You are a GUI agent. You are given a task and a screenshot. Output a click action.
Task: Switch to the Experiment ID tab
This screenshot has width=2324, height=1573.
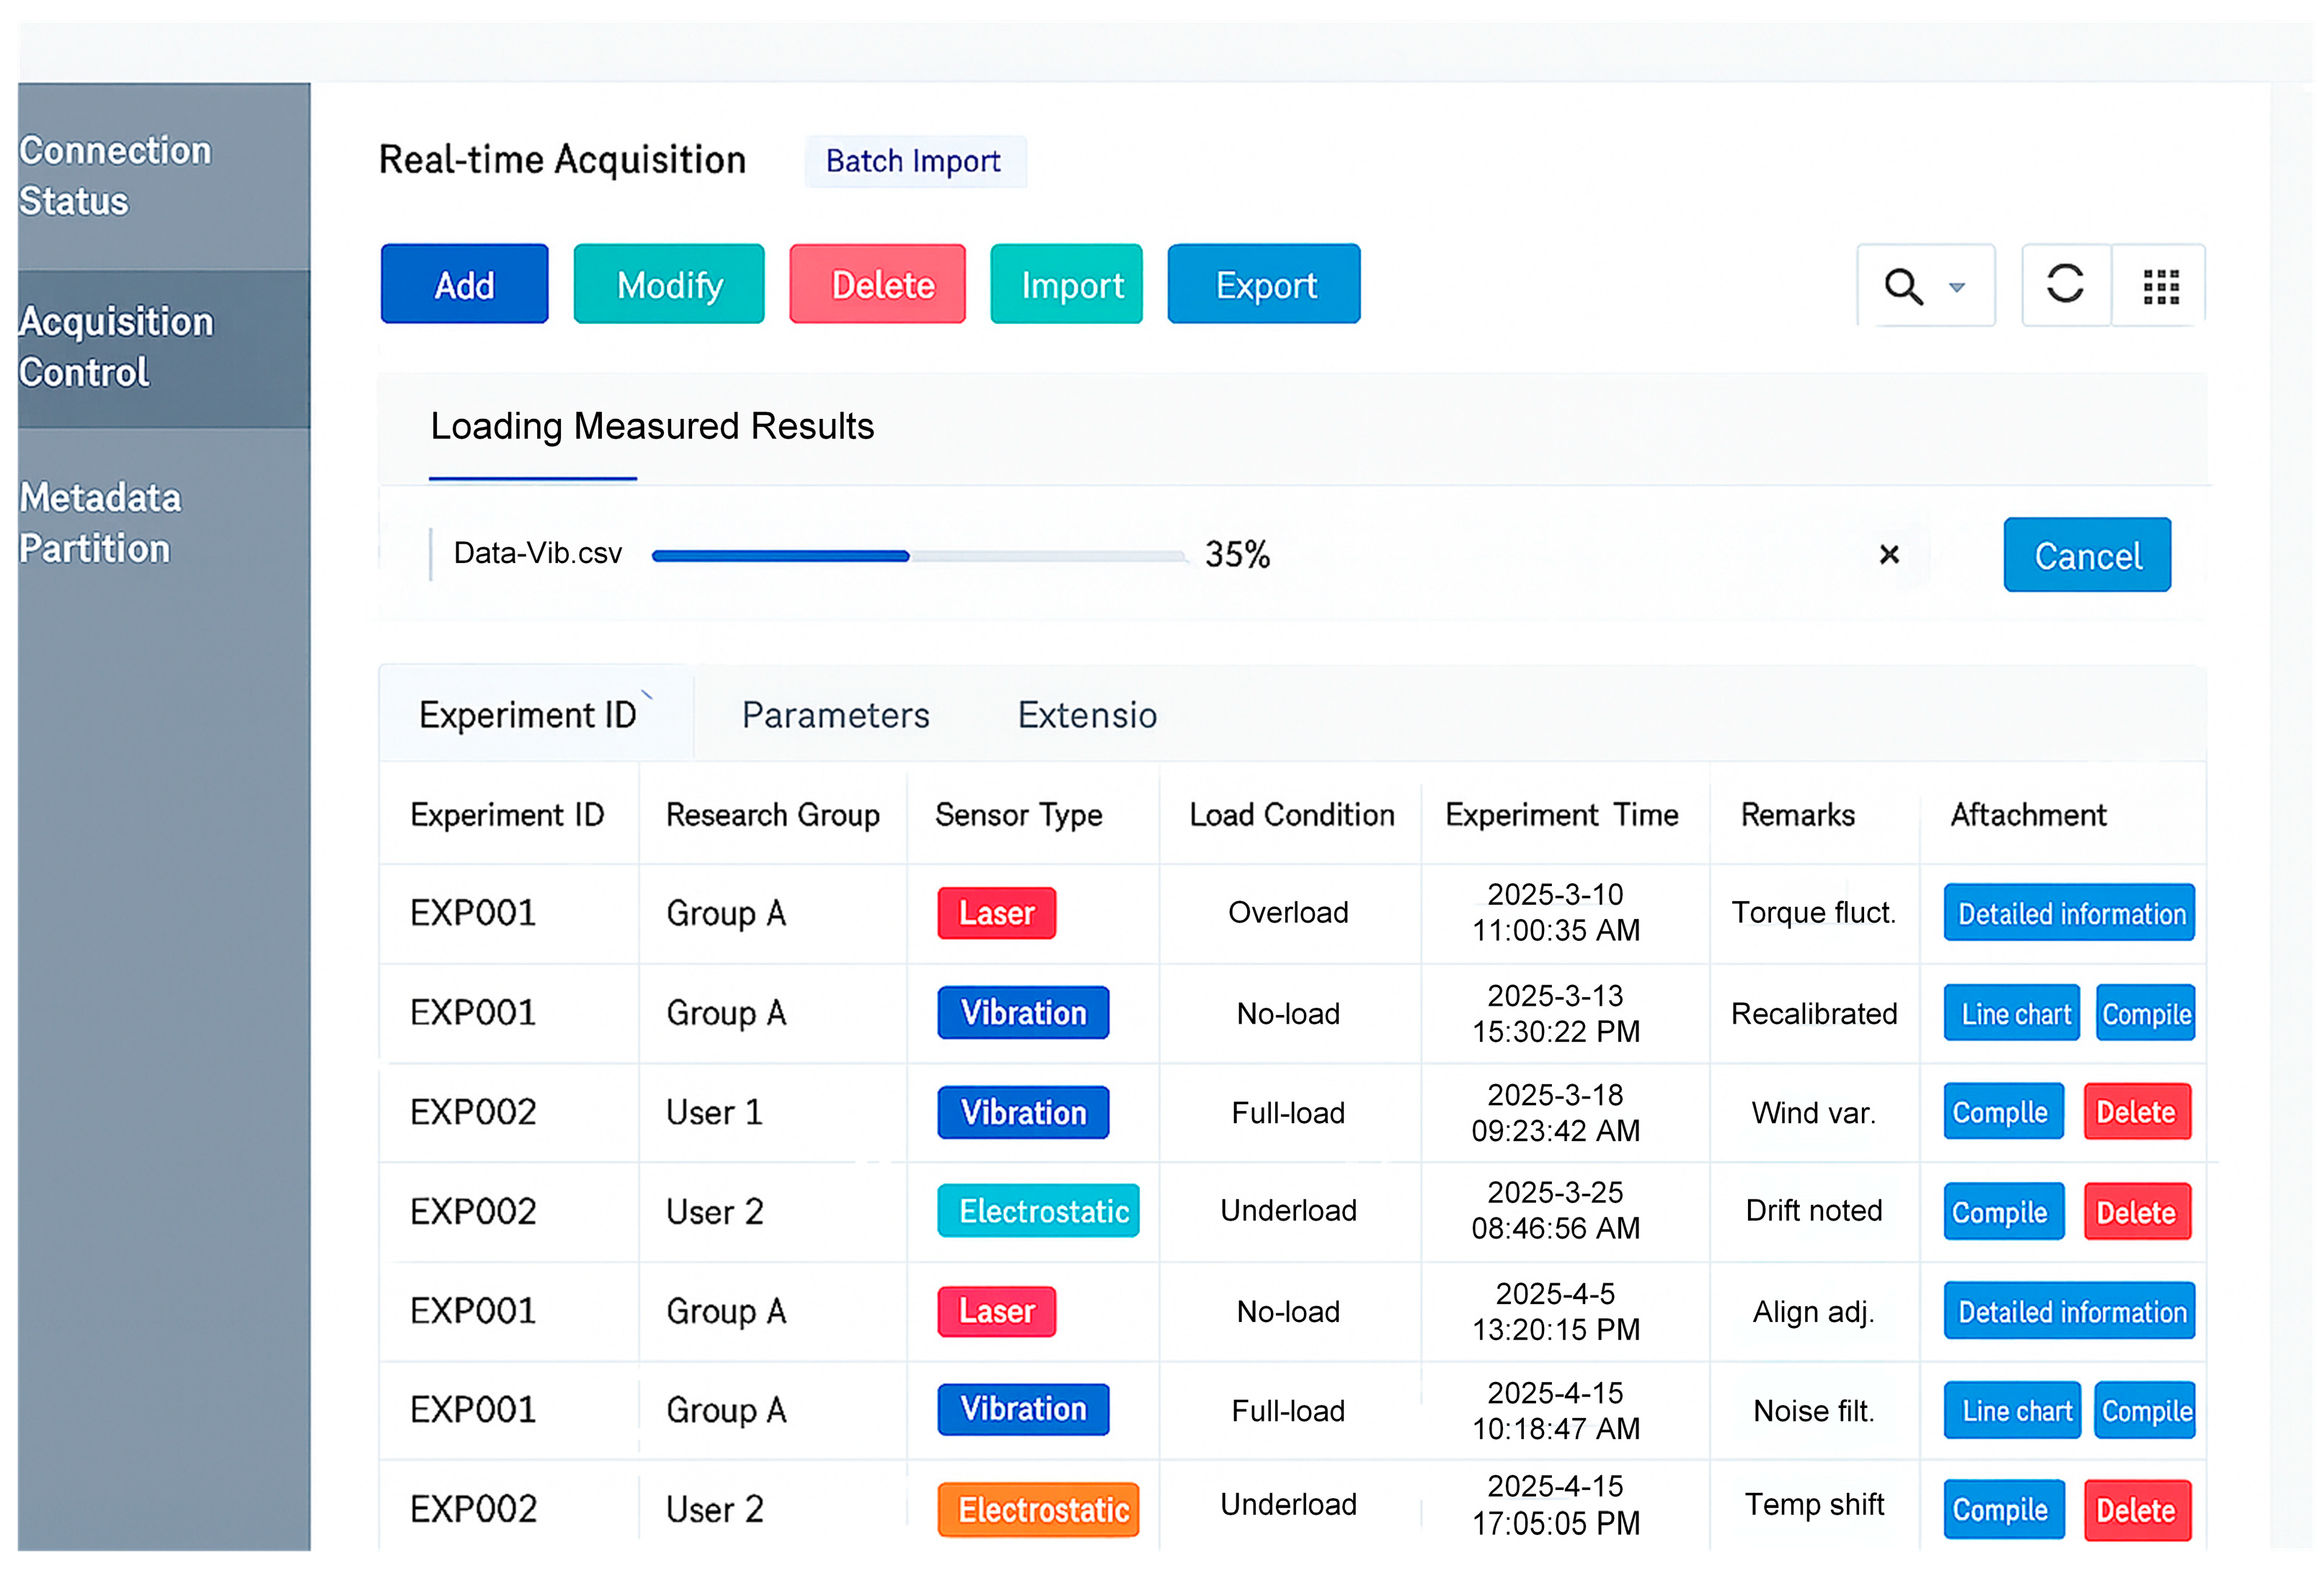coord(535,714)
